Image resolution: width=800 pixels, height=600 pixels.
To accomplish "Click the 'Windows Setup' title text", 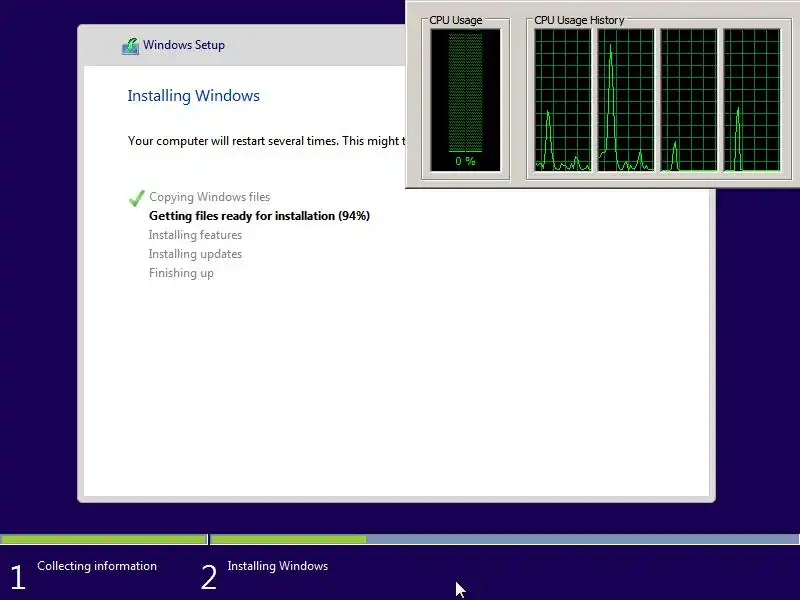I will tap(184, 45).
